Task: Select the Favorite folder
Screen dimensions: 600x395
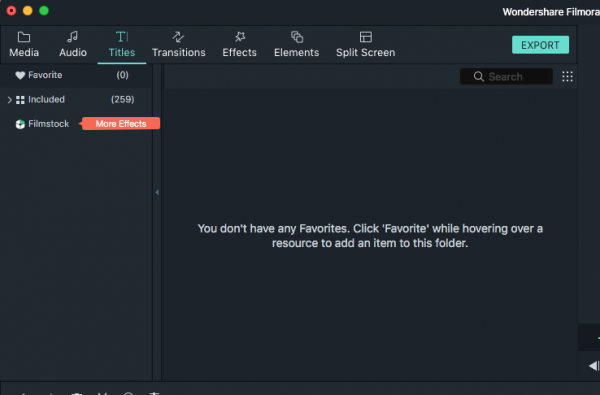Action: 76,75
